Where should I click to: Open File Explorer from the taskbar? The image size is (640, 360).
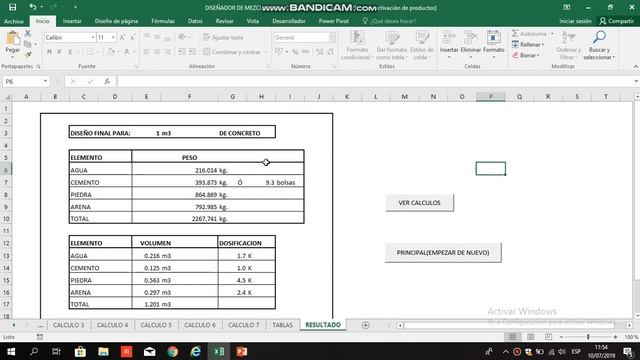coord(103,351)
